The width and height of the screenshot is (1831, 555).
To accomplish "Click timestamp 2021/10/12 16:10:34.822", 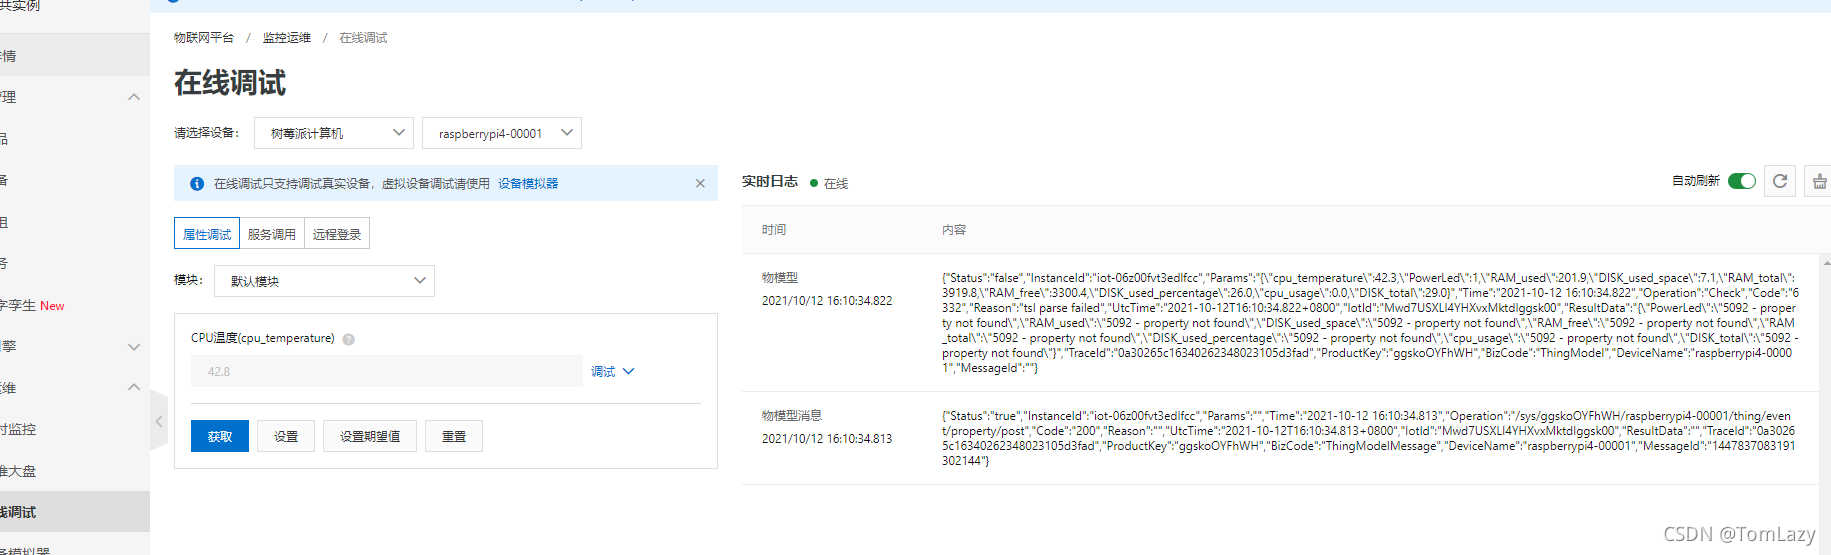I will tap(827, 301).
